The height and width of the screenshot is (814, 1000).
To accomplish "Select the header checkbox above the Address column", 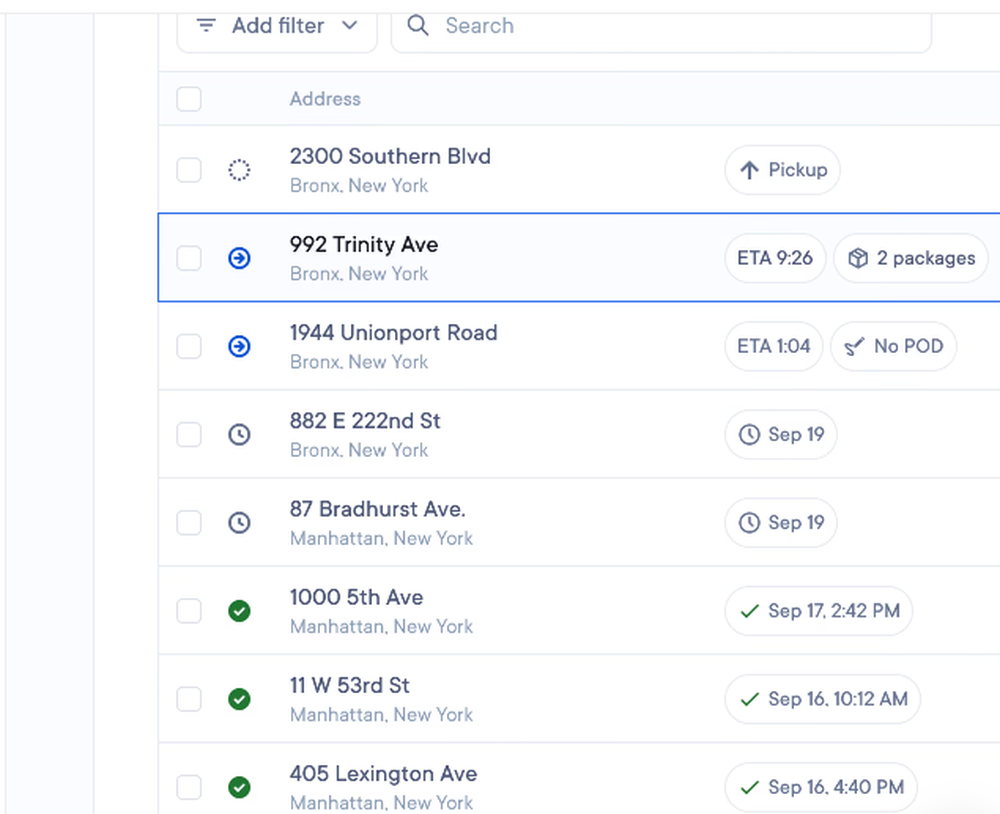I will point(188,99).
